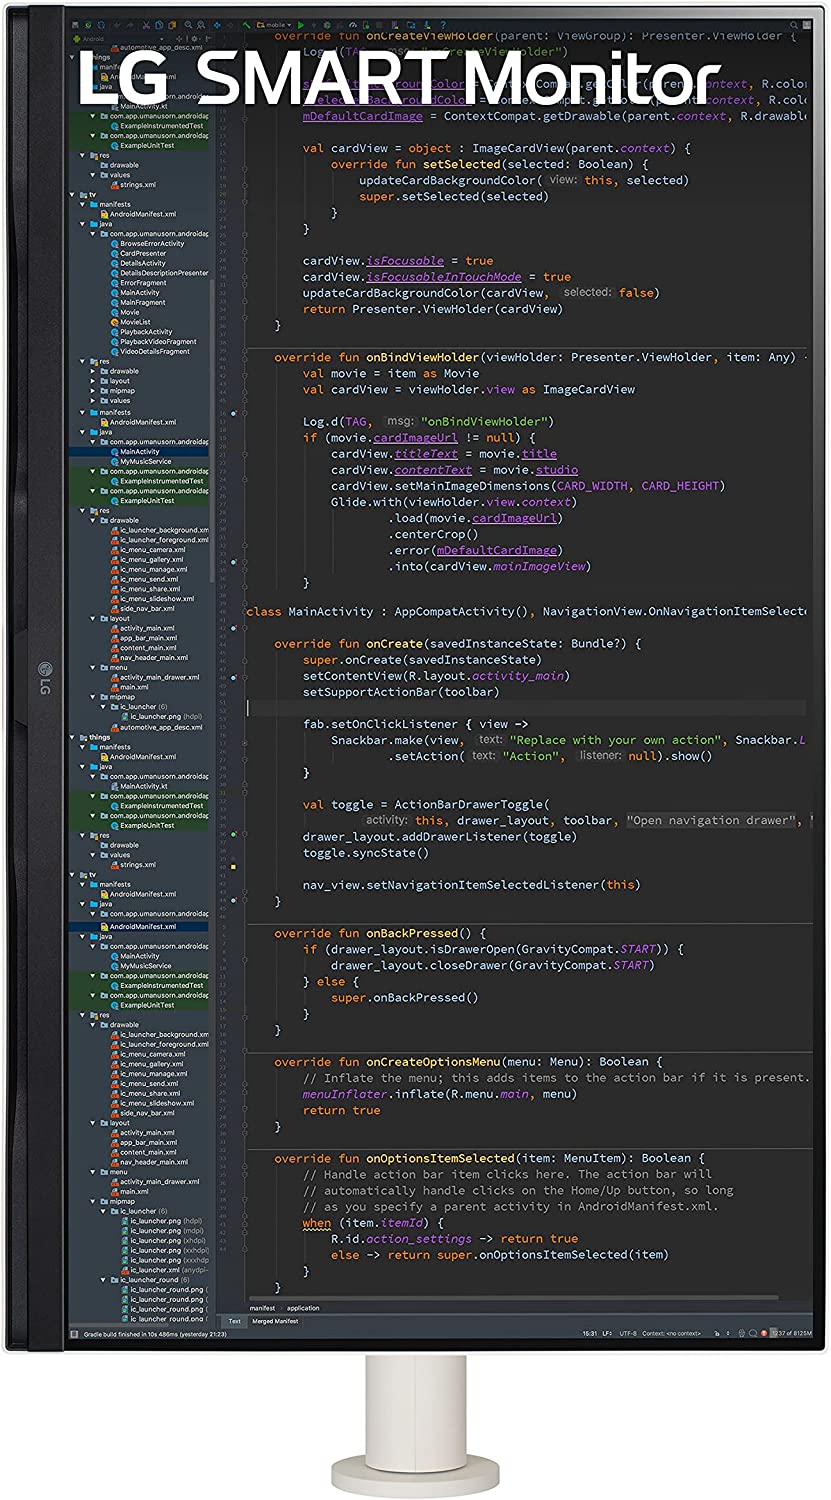This screenshot has width=831, height=1500.
Task: Switch to the Merged Manifest tab
Action: click(275, 1321)
